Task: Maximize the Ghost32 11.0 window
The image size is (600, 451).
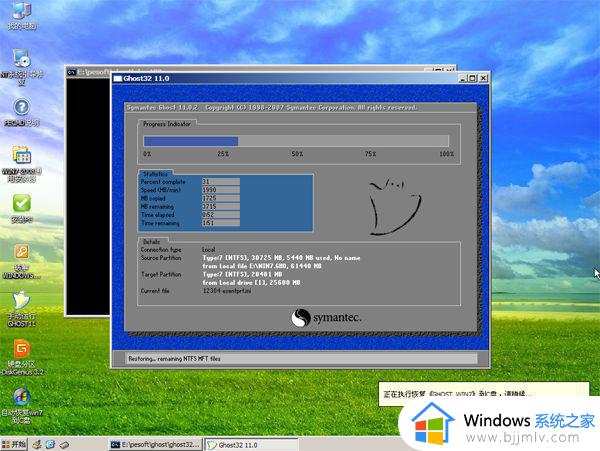Action: (x=473, y=78)
